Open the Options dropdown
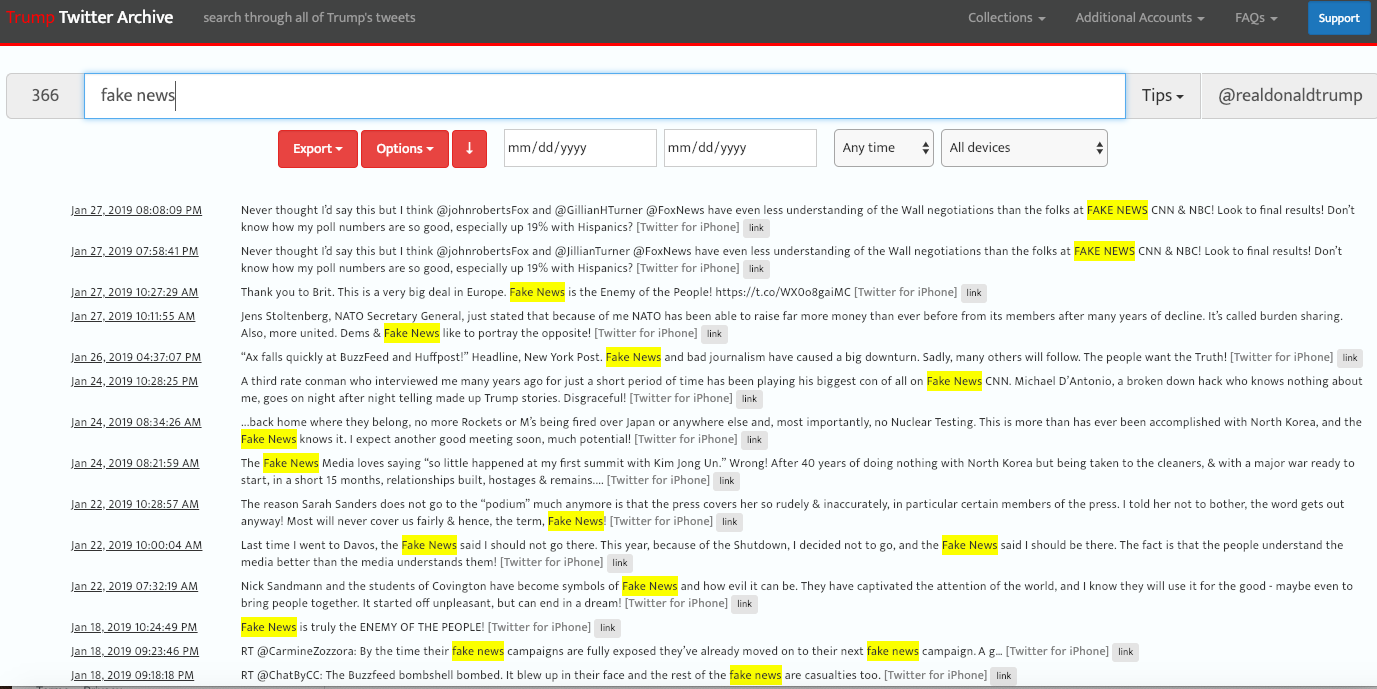1377x689 pixels. click(405, 148)
